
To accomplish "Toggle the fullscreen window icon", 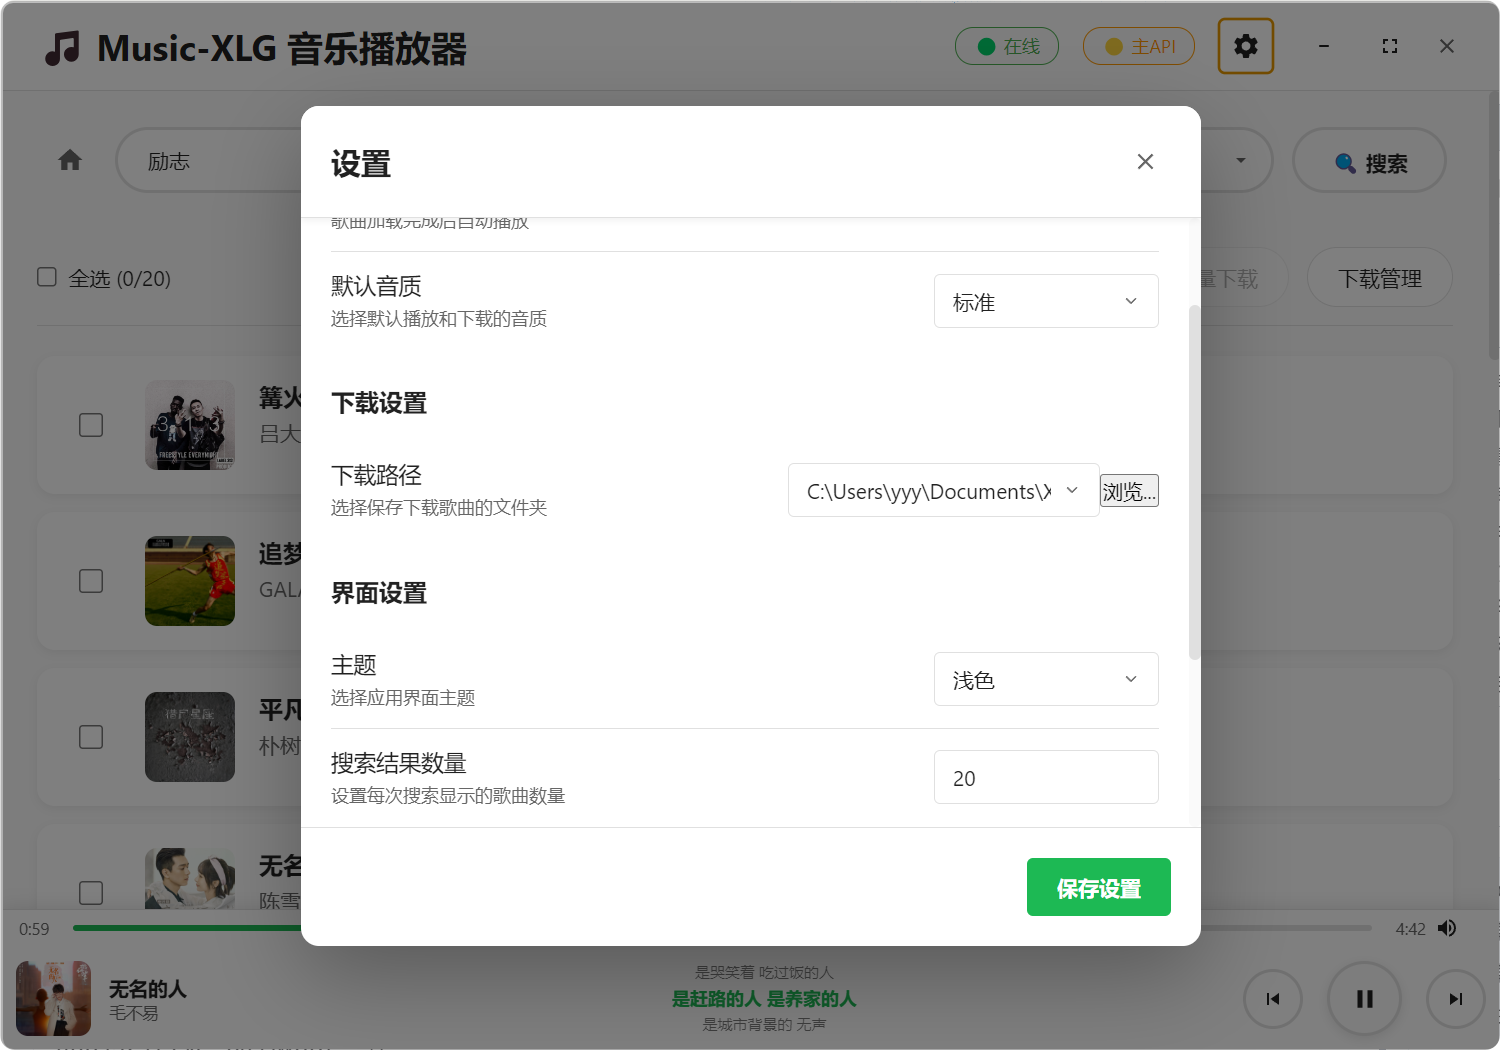I will tap(1389, 46).
